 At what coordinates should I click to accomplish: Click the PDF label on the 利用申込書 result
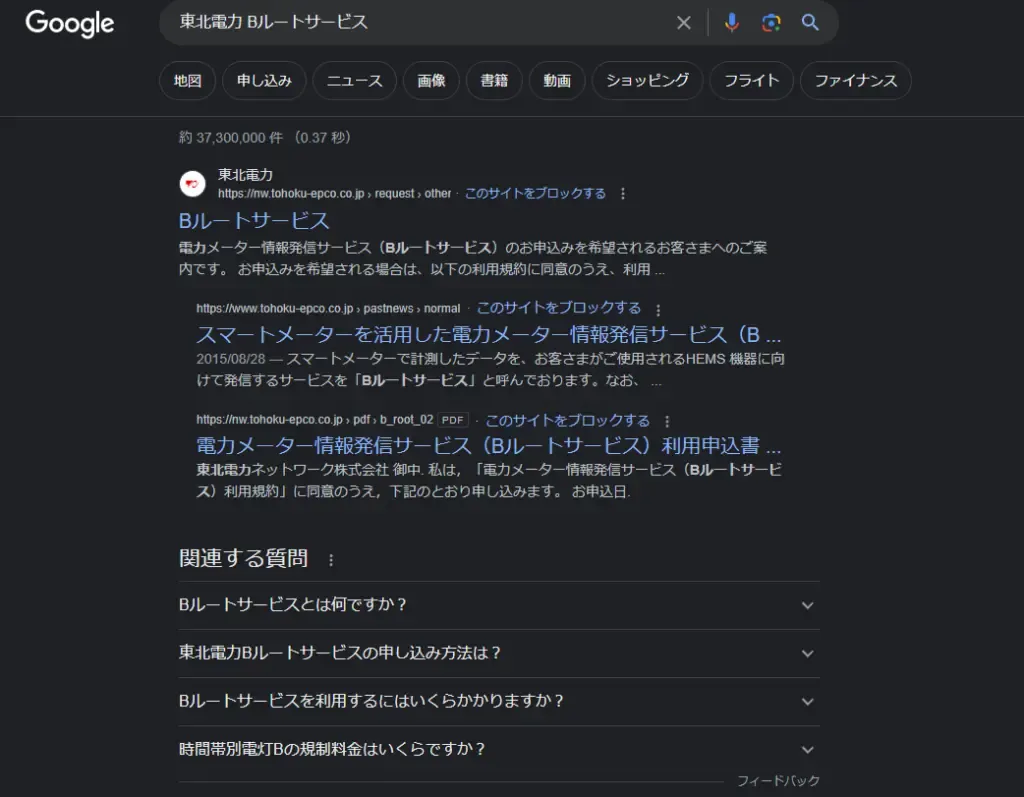451,420
